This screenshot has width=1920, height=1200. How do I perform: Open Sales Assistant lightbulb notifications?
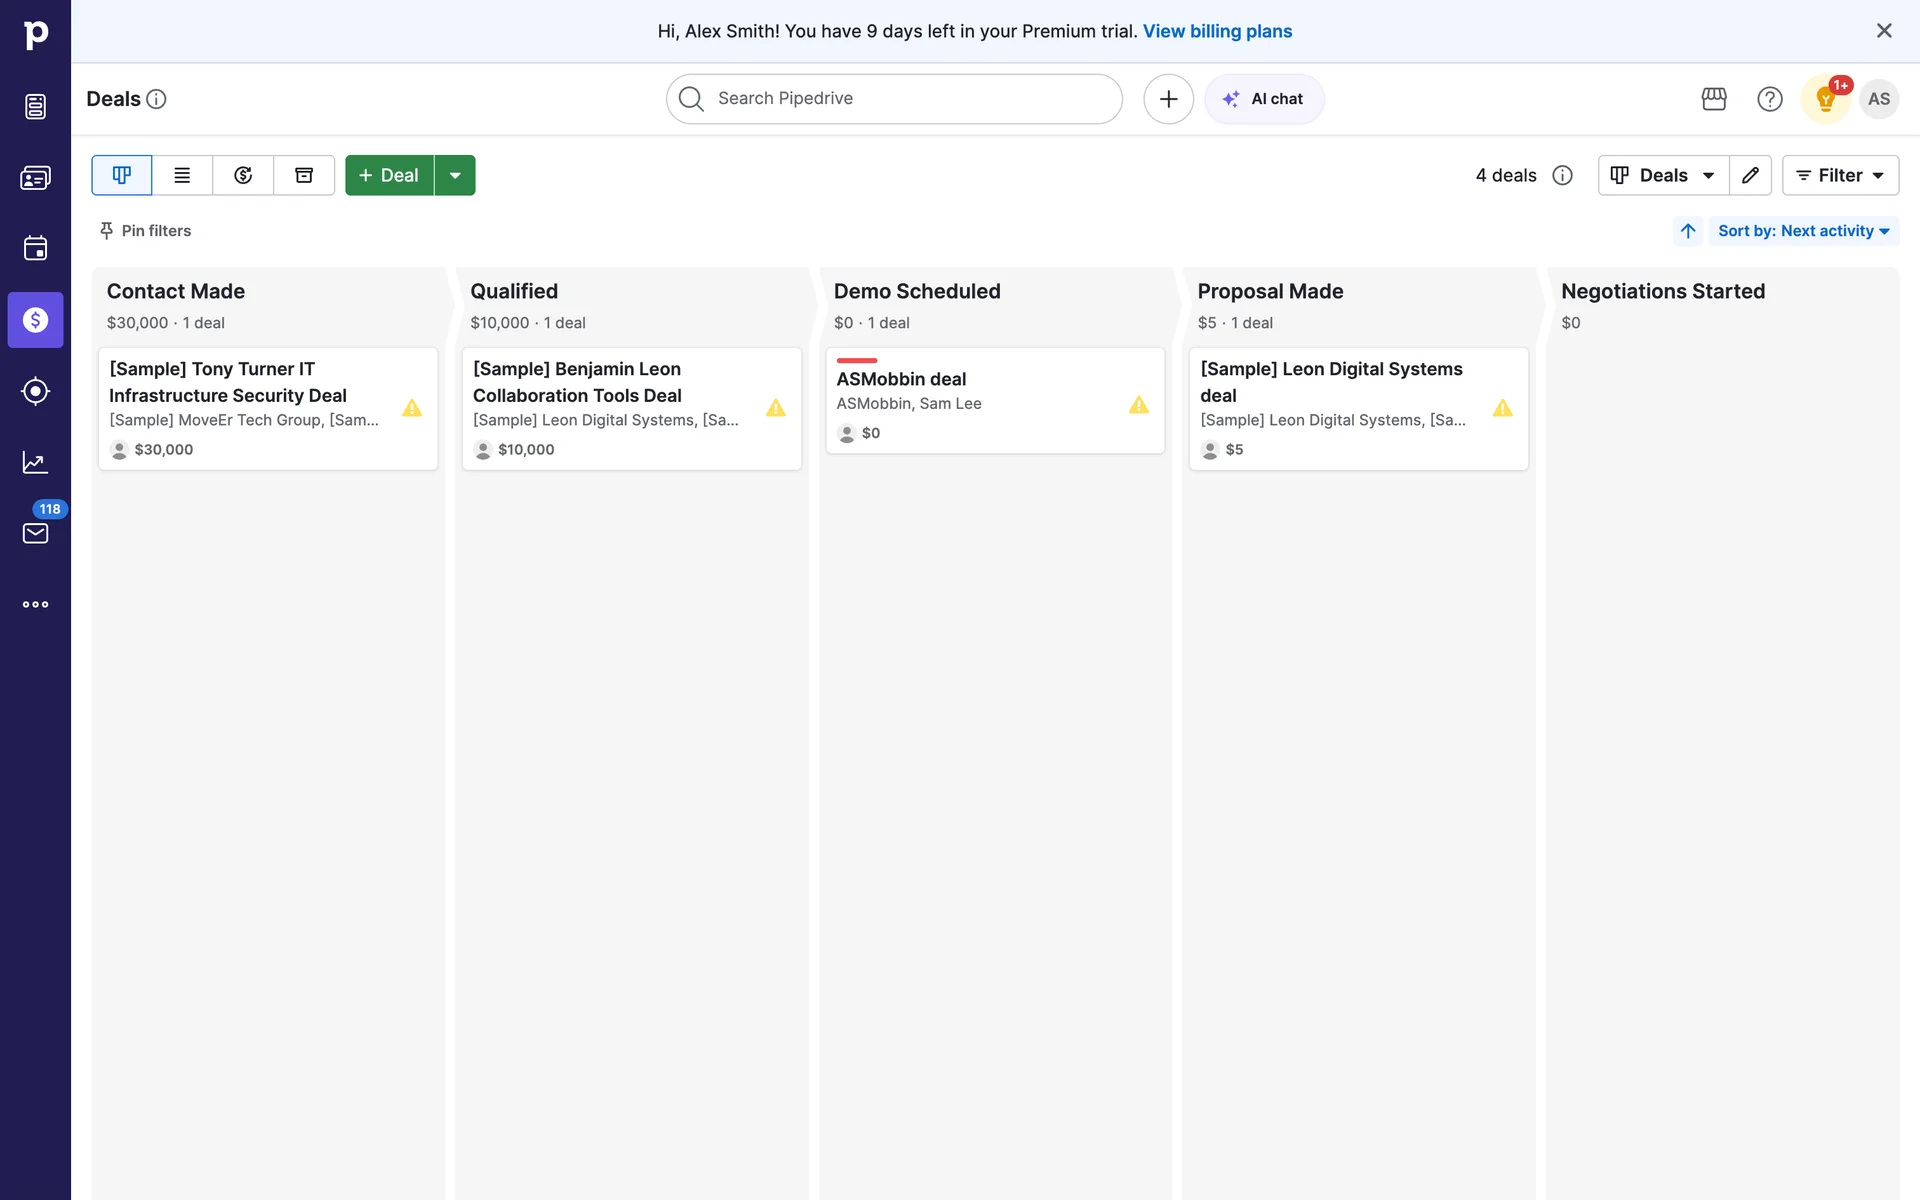pos(1826,99)
